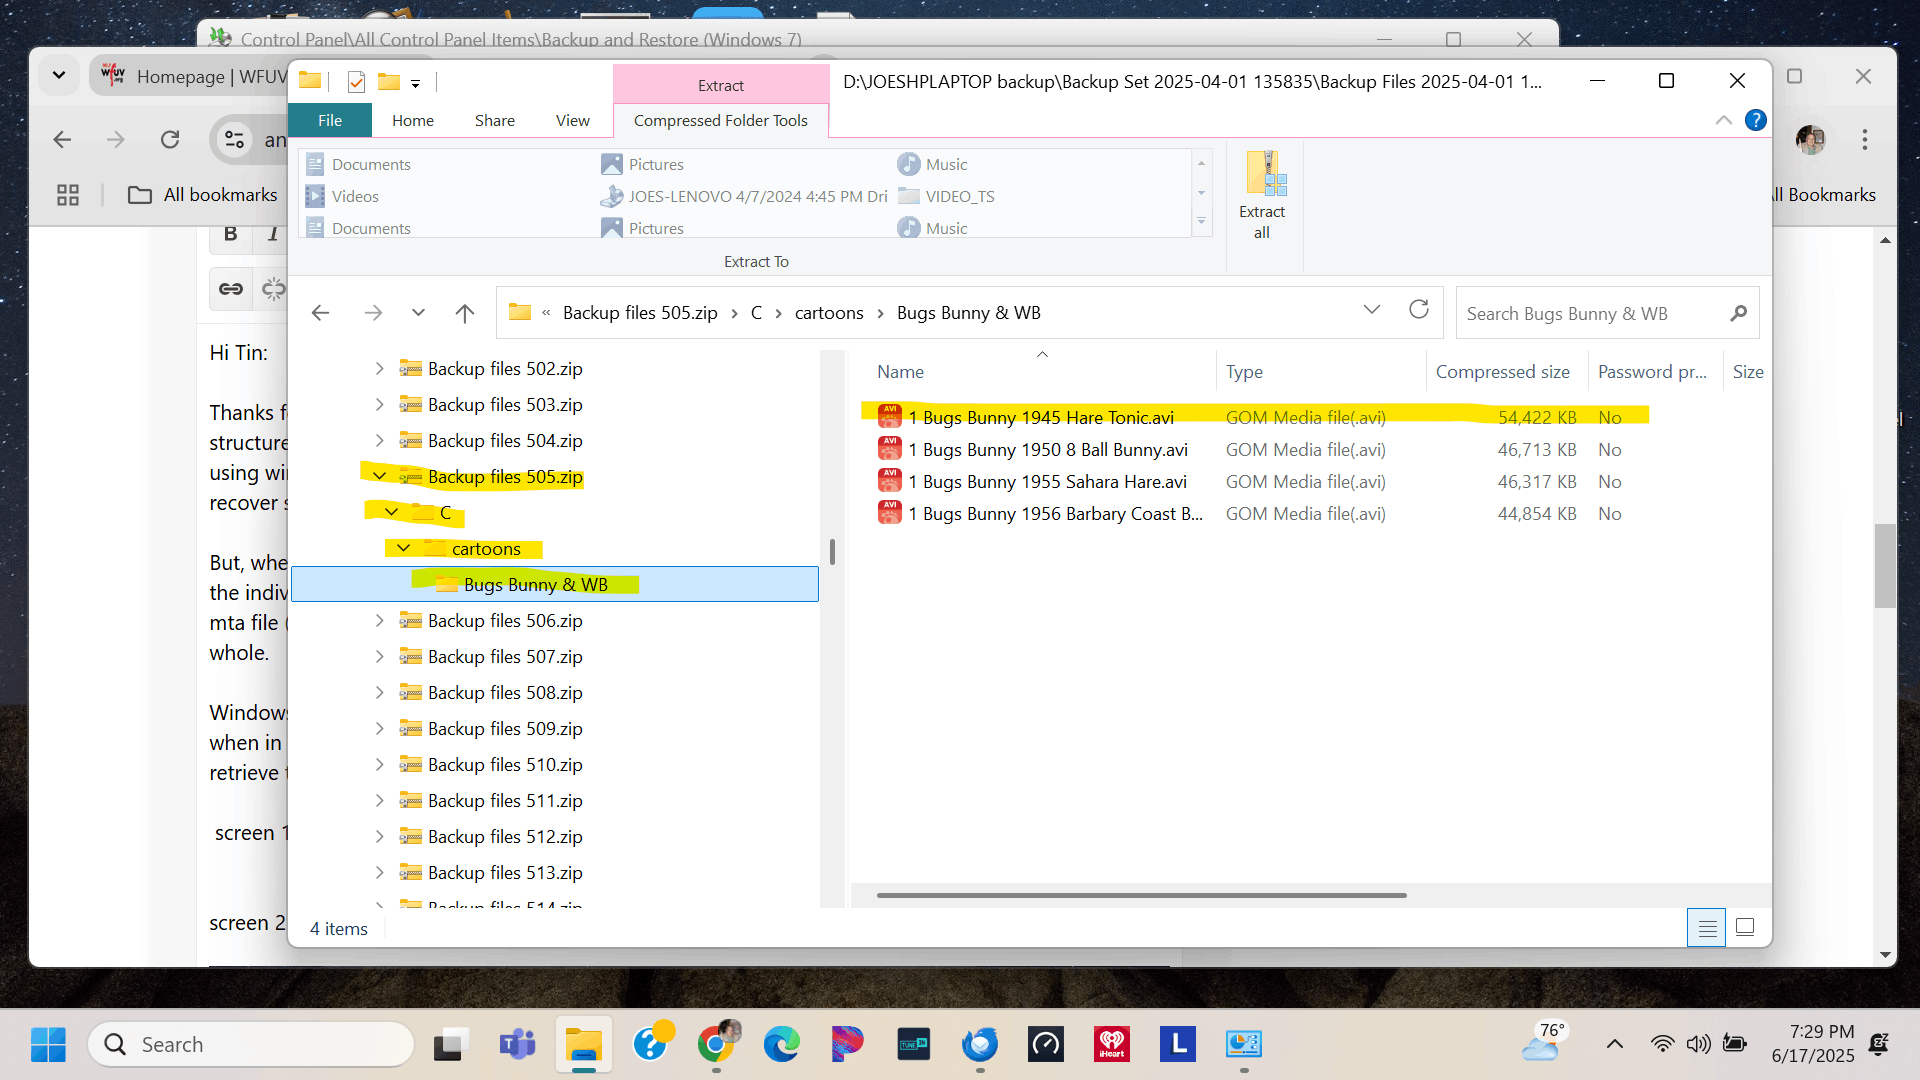Open the Compressed Folder Tools tab
1920x1080 pixels.
[721, 120]
